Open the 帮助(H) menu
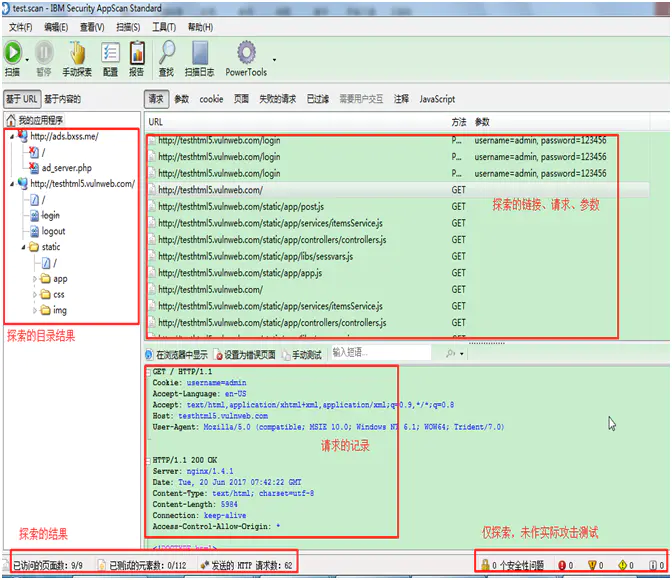The height and width of the screenshot is (580, 672). click(201, 27)
